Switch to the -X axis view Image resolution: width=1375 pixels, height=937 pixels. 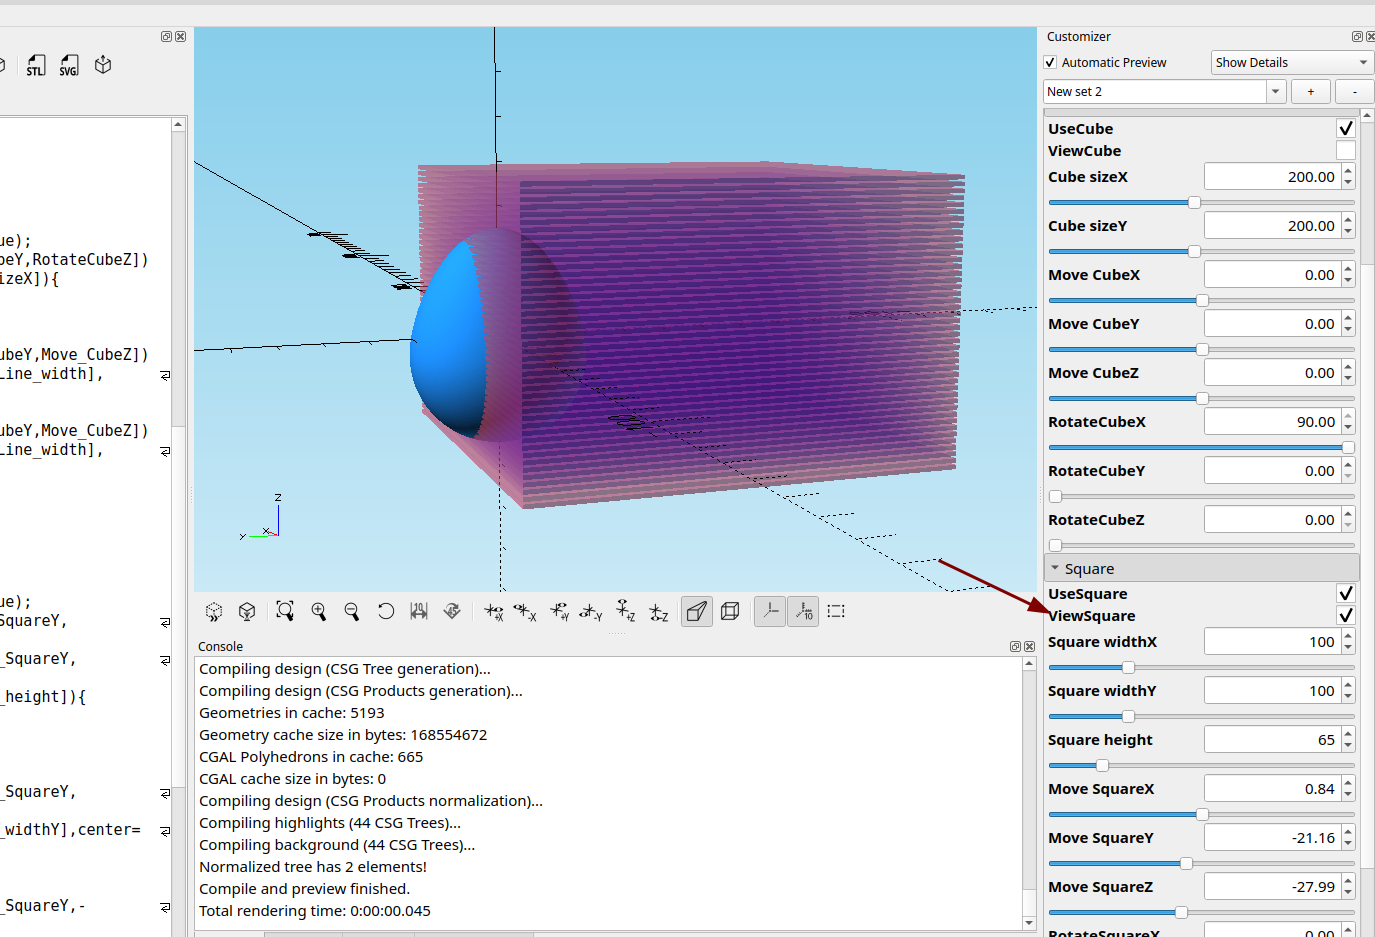(x=525, y=611)
